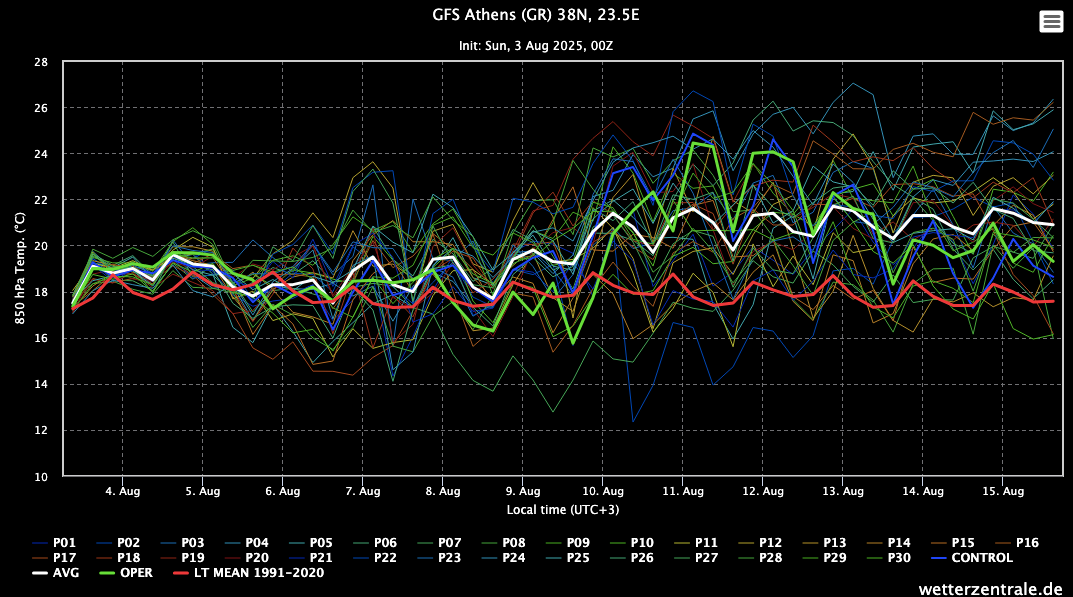Click the chart title GFS Athens
Image resolution: width=1073 pixels, height=597 pixels.
(x=536, y=16)
